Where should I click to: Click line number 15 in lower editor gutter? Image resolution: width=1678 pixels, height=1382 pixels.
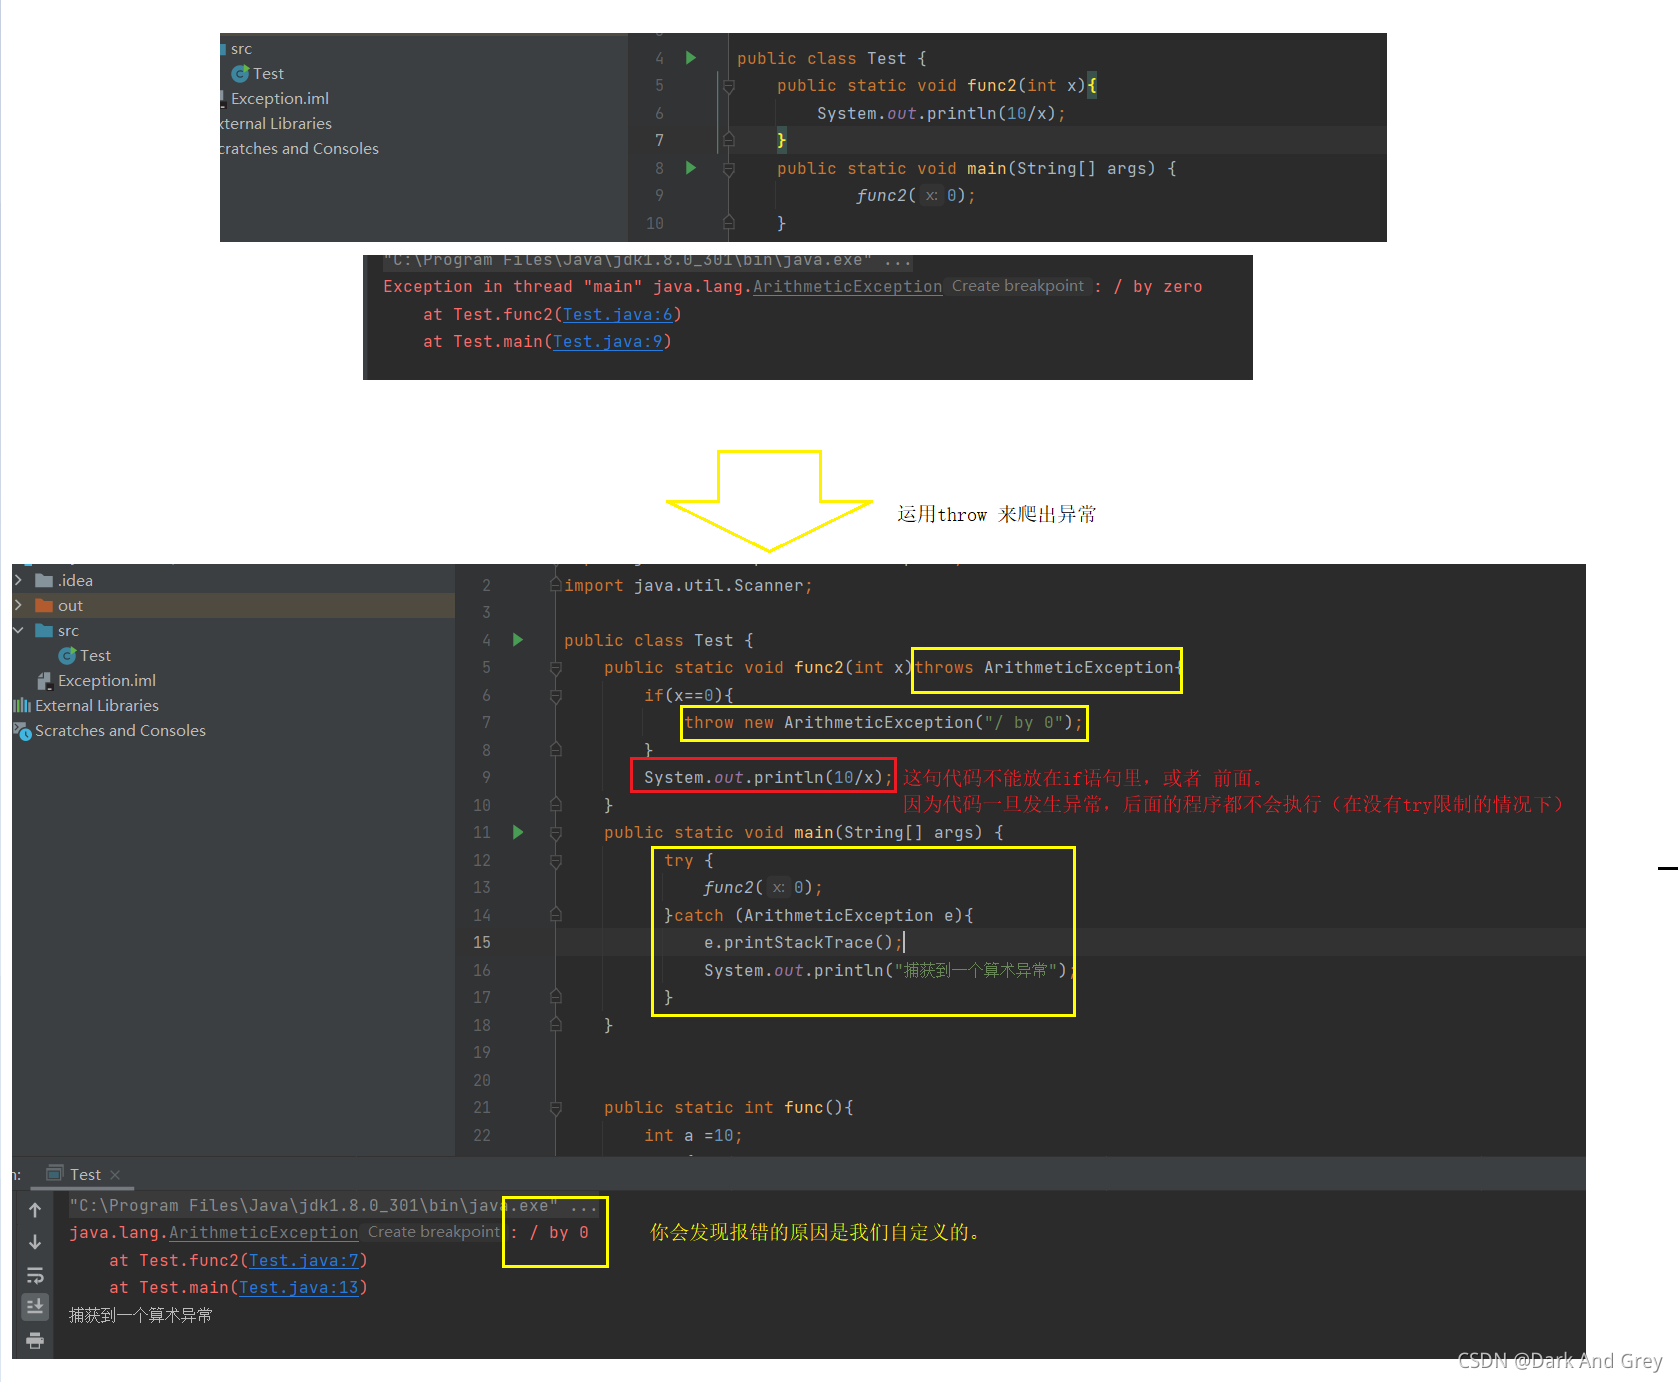(482, 942)
